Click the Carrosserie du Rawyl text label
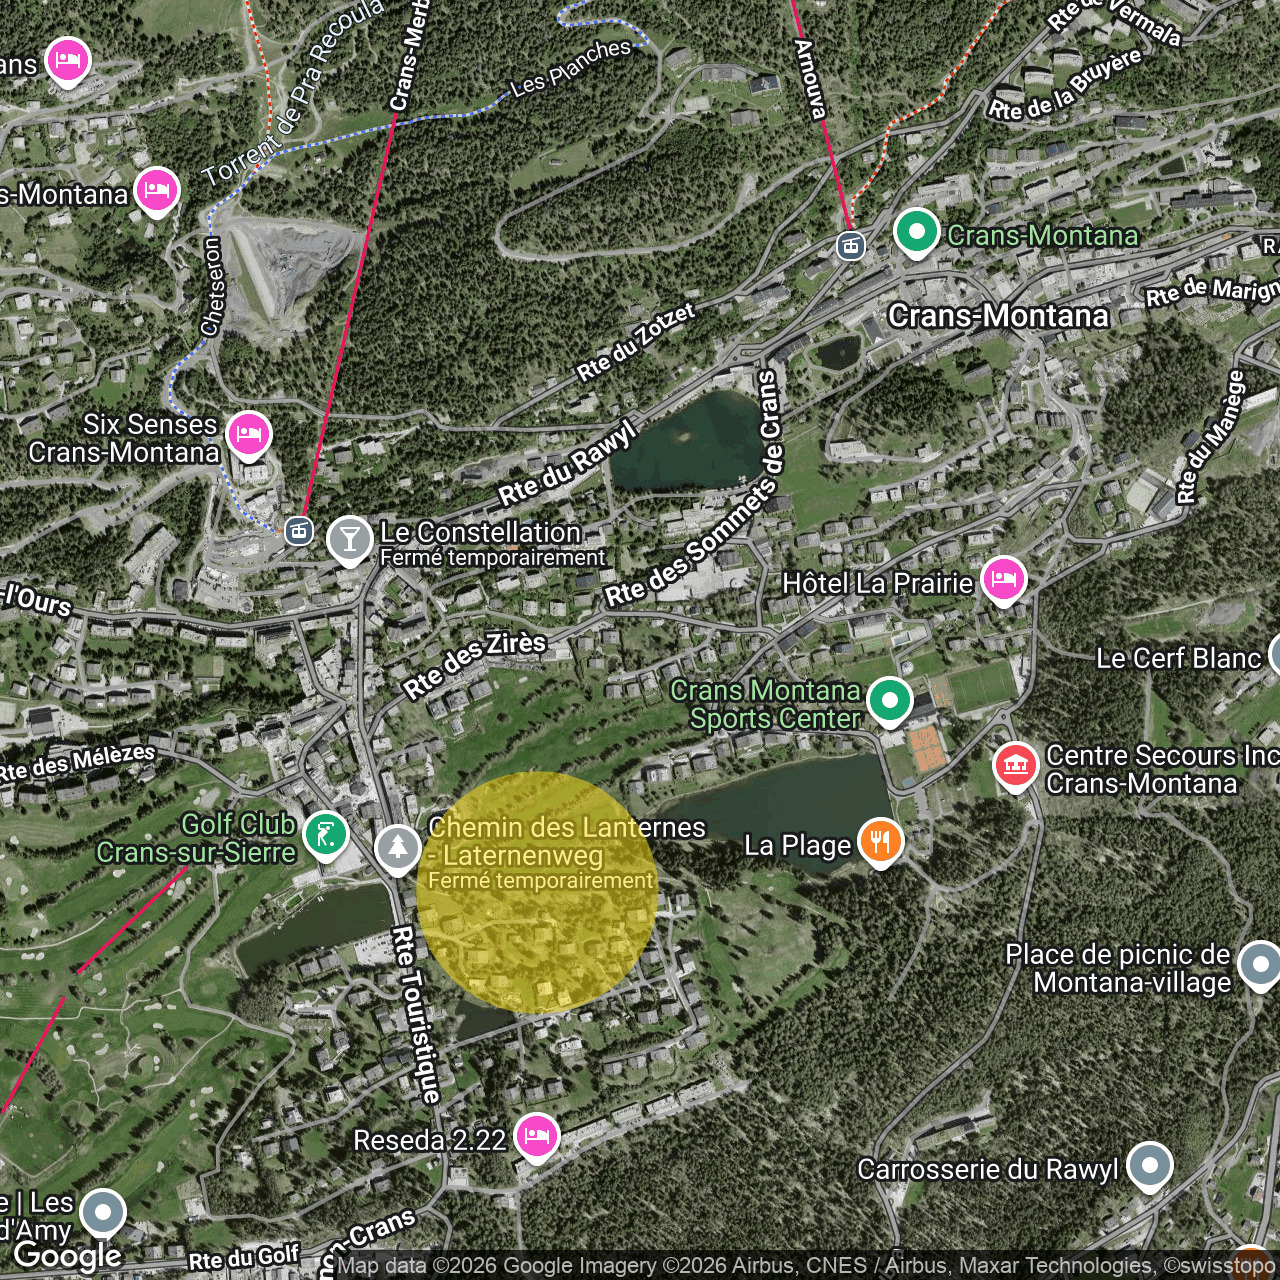Image resolution: width=1280 pixels, height=1280 pixels. pyautogui.click(x=988, y=1169)
